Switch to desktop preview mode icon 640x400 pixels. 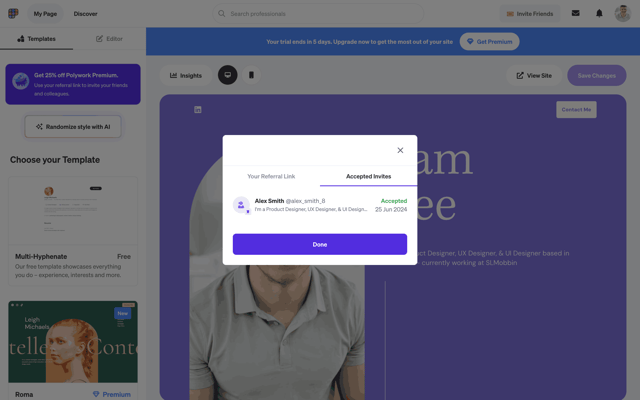point(228,75)
